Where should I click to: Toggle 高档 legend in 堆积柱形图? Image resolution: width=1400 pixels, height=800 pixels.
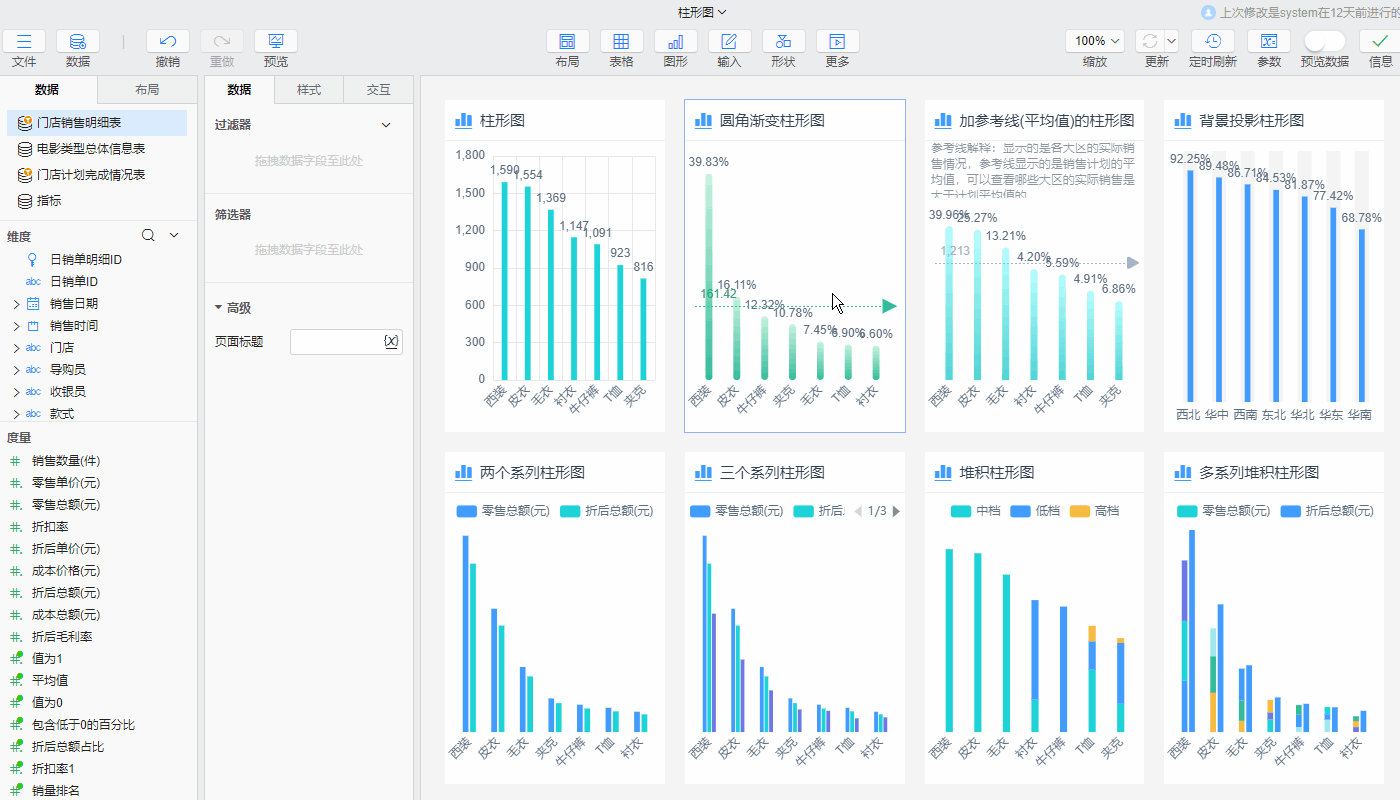(x=1094, y=511)
